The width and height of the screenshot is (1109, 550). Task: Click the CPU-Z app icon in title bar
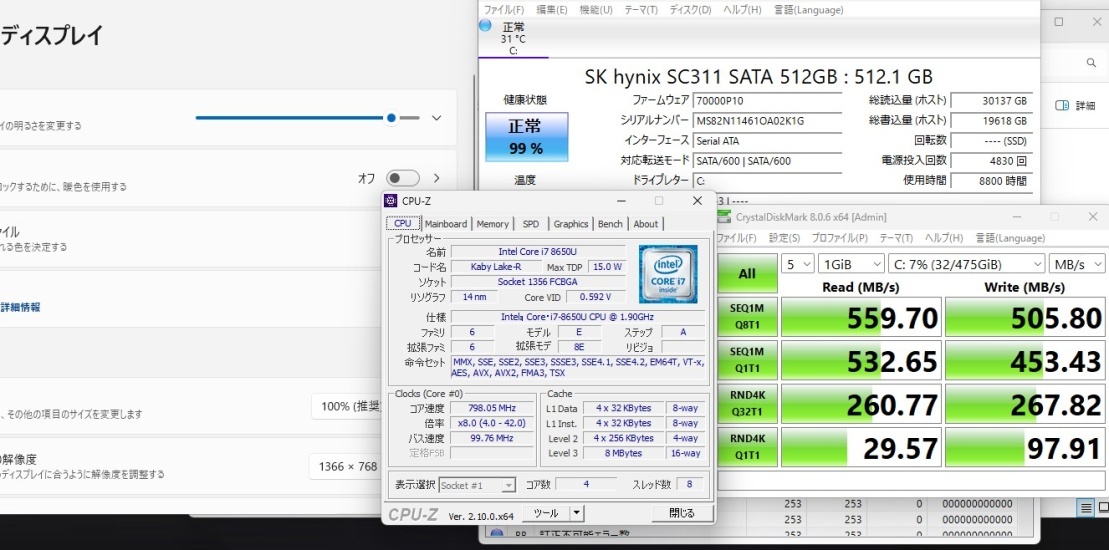tap(391, 201)
